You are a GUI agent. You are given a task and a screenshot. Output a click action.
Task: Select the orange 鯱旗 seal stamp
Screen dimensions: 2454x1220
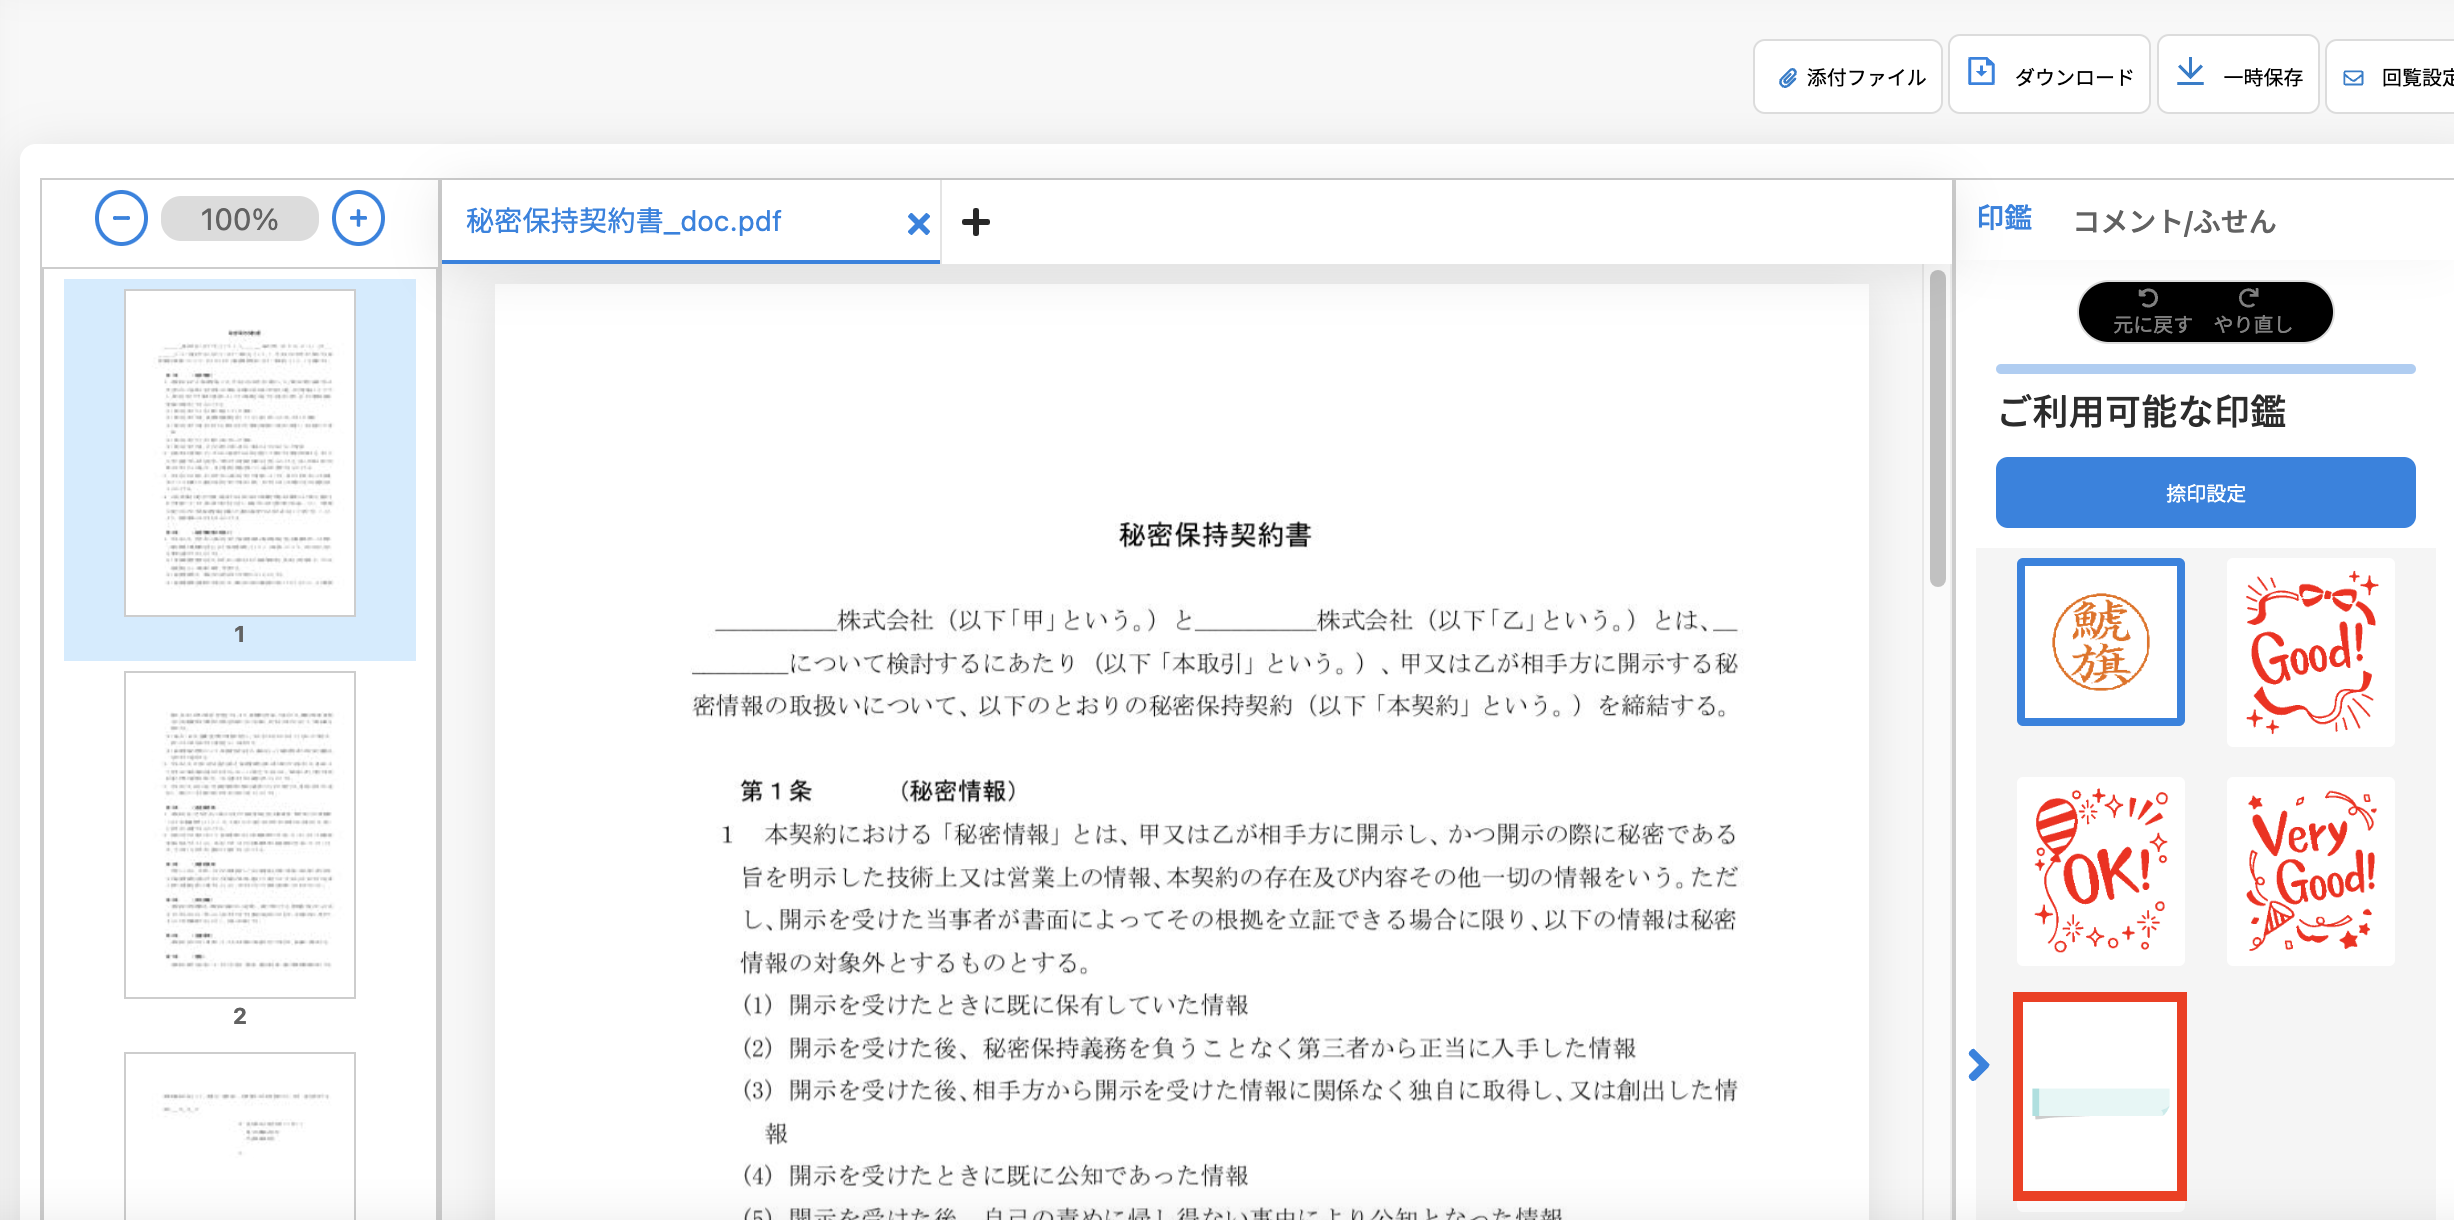tap(2101, 642)
